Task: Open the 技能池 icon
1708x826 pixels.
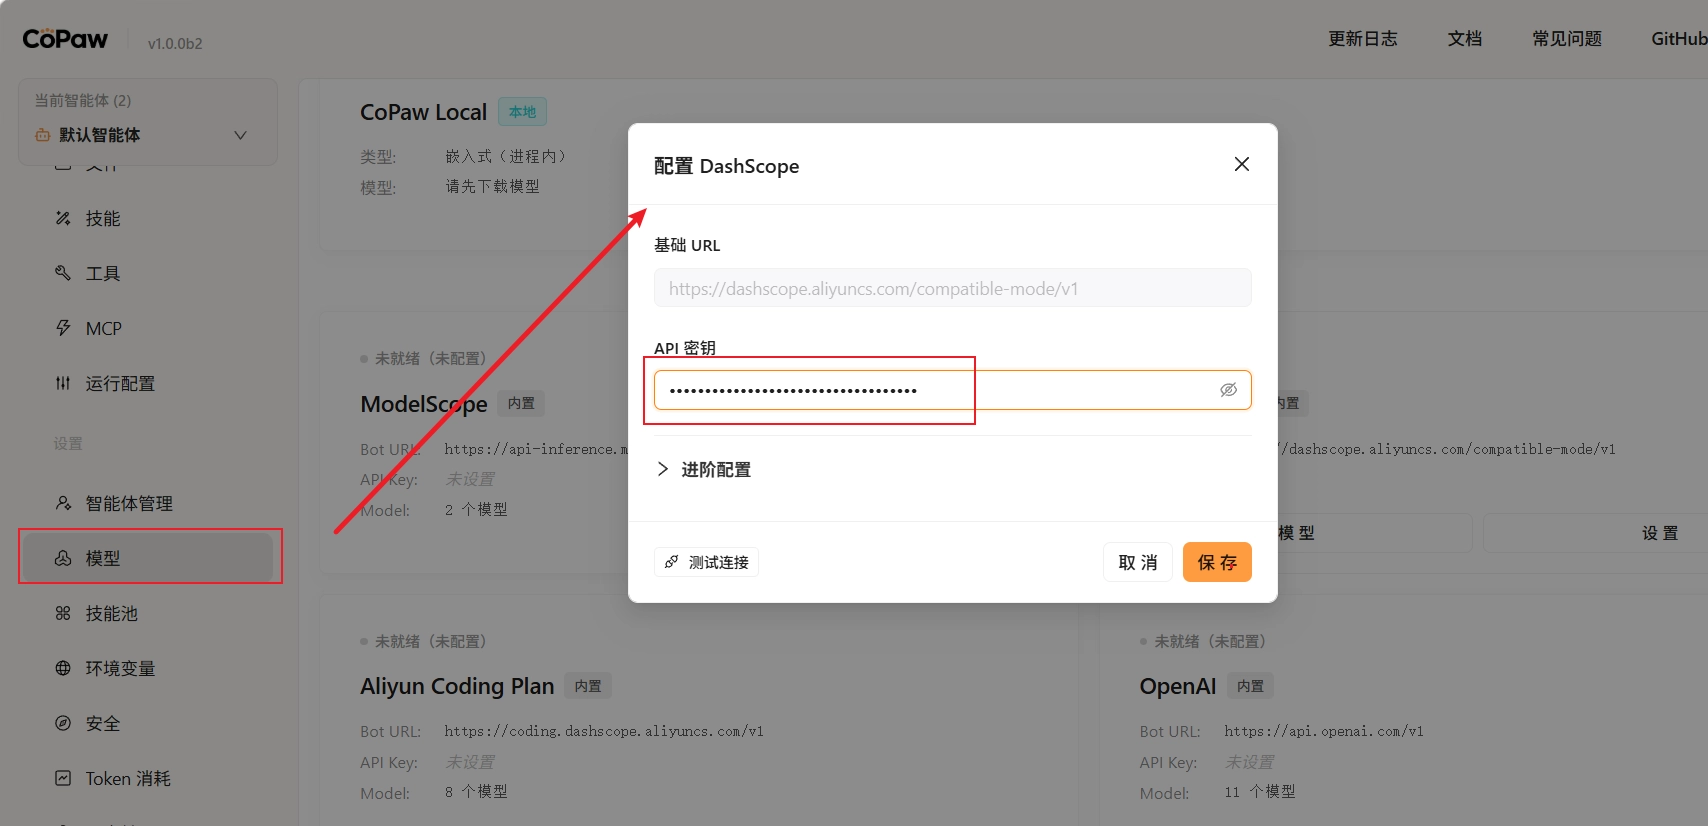Action: (63, 613)
